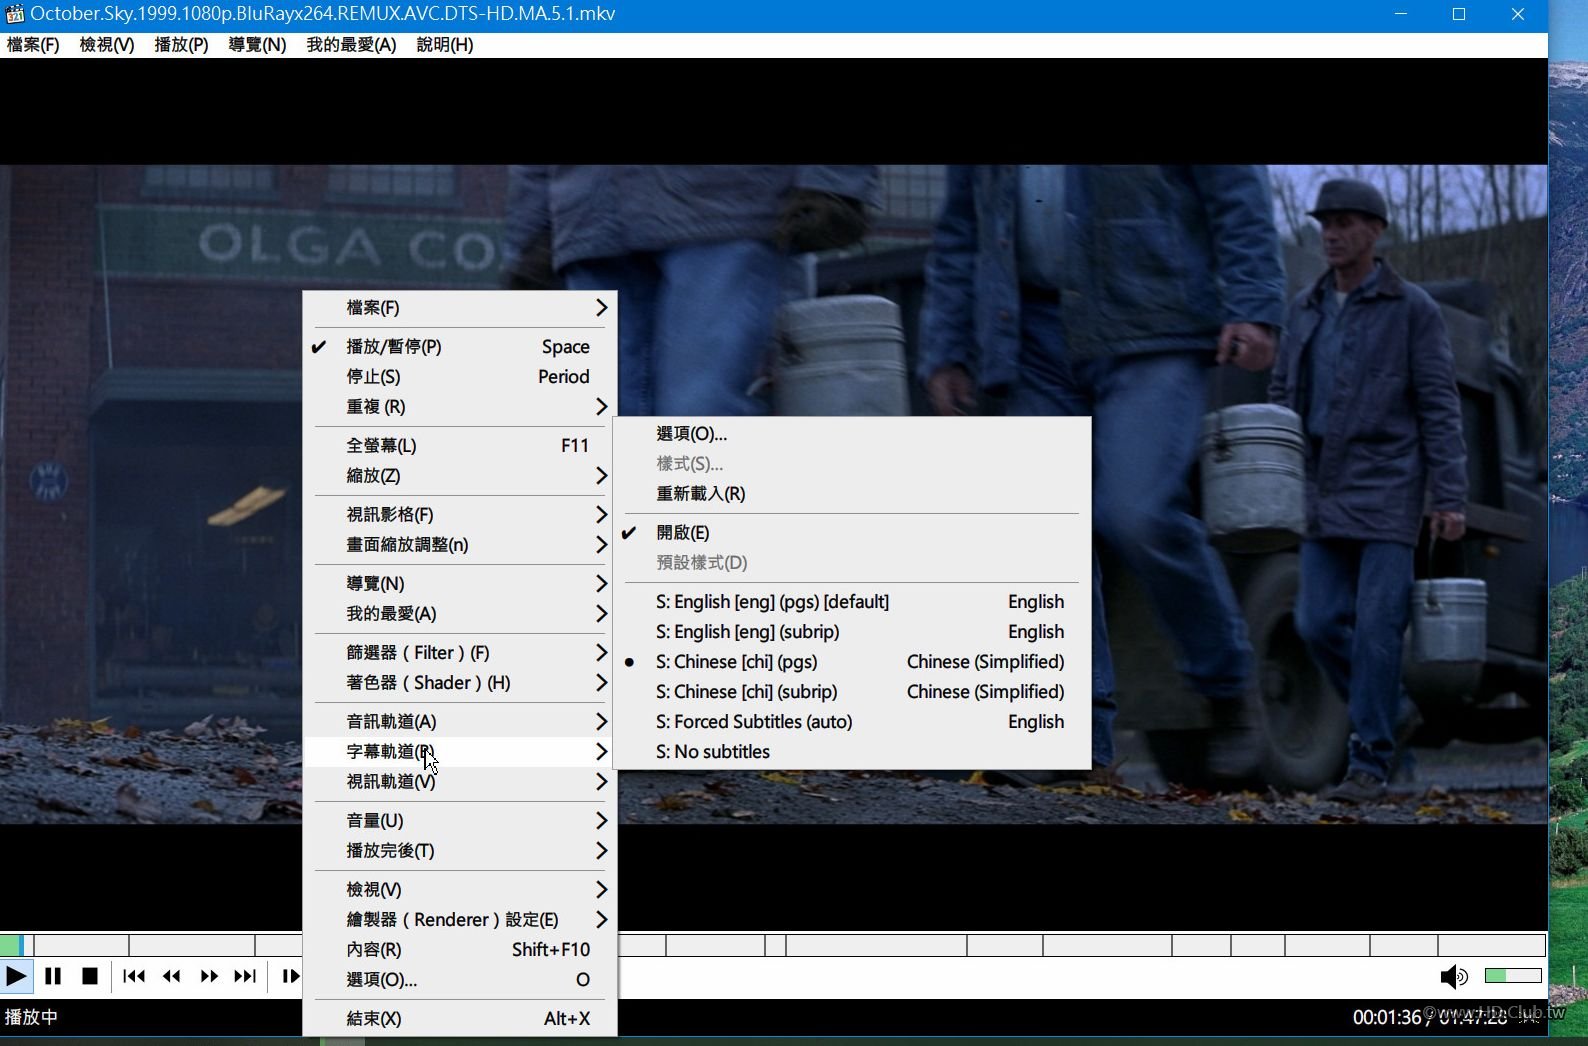The height and width of the screenshot is (1046, 1588).
Task: Select S: No subtitles option
Action: pos(852,752)
